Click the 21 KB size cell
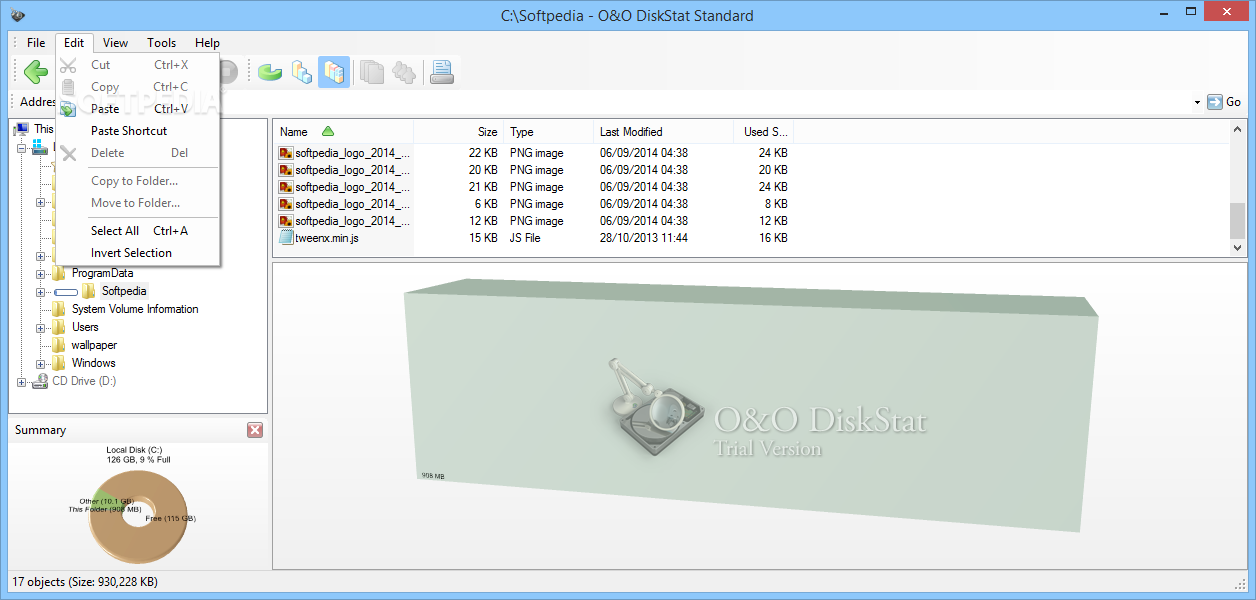 tap(483, 187)
